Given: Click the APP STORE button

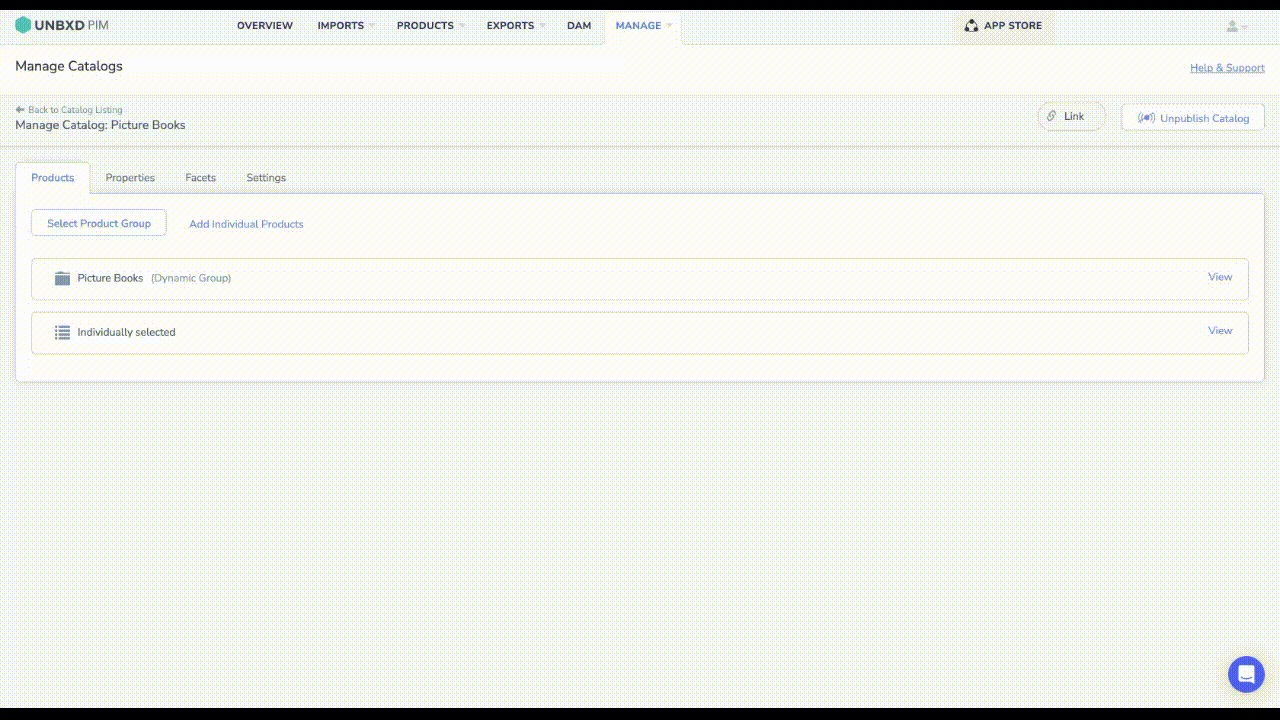Looking at the screenshot, I should [1003, 26].
